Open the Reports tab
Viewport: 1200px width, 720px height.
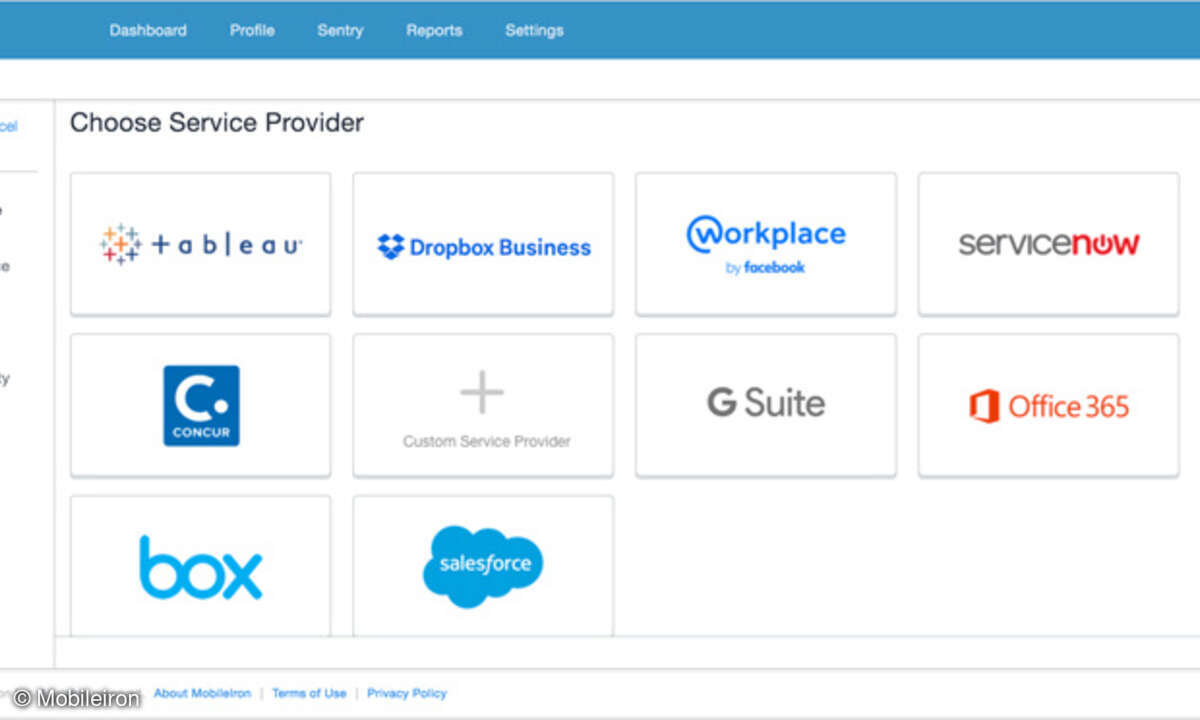(434, 30)
